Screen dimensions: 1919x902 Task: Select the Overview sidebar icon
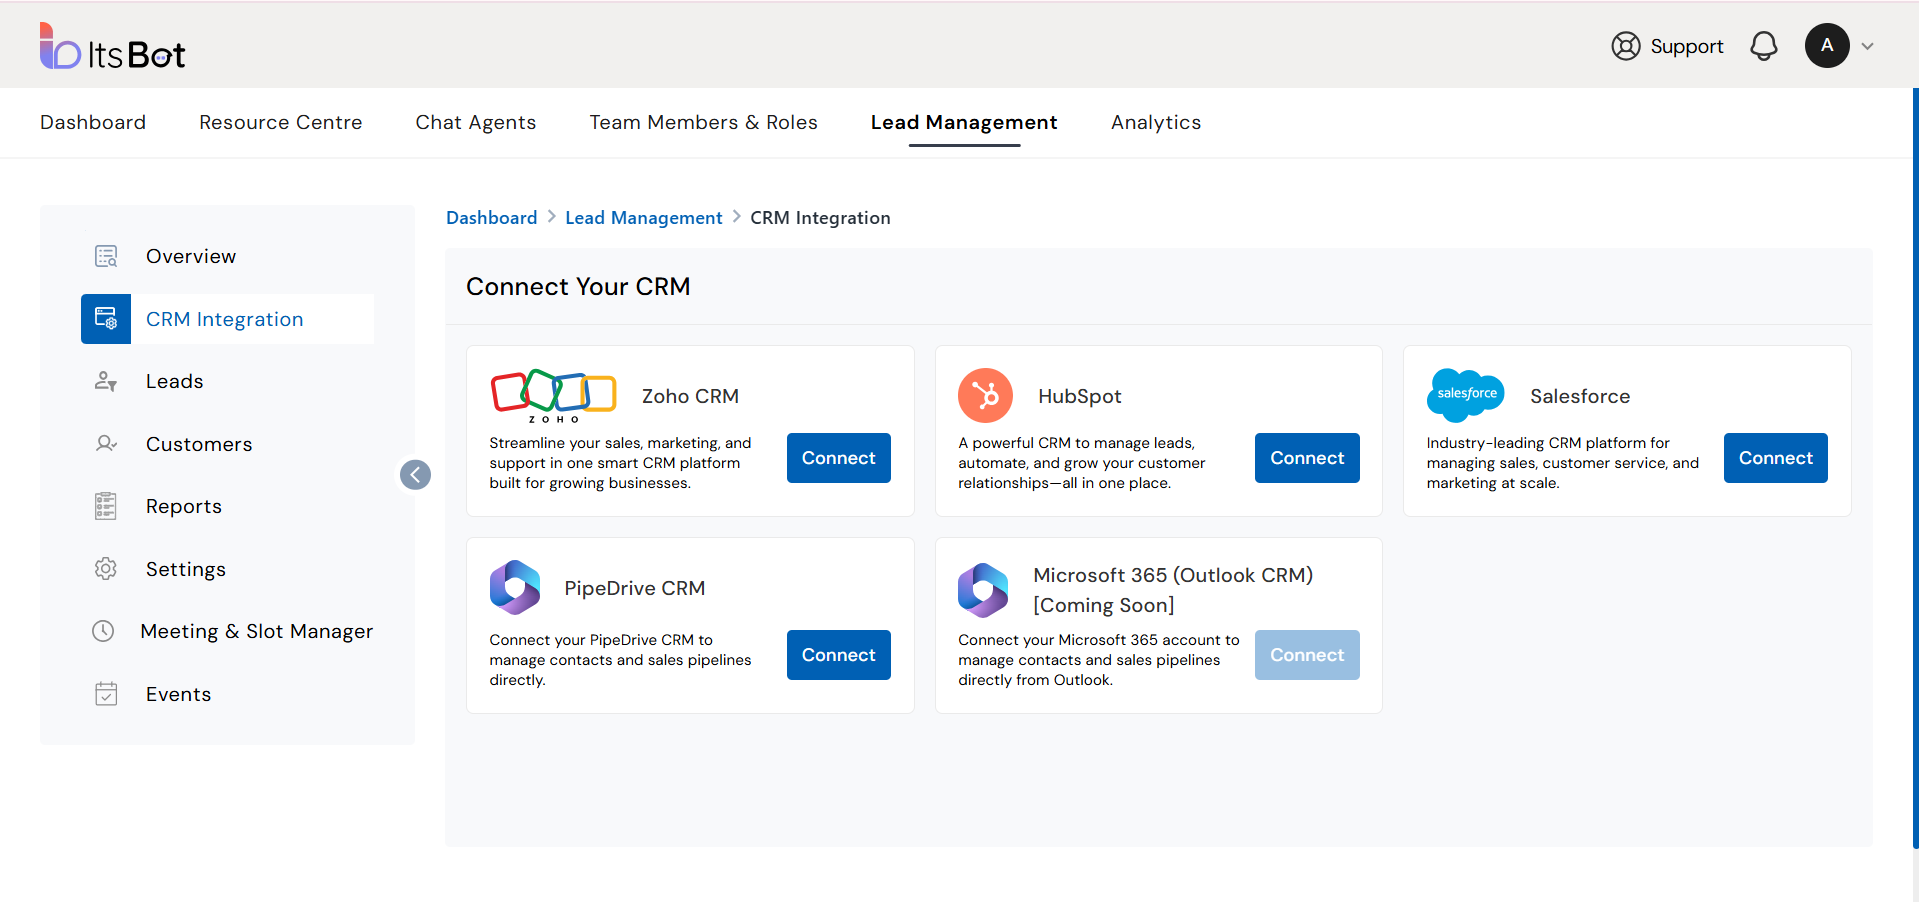pos(106,256)
